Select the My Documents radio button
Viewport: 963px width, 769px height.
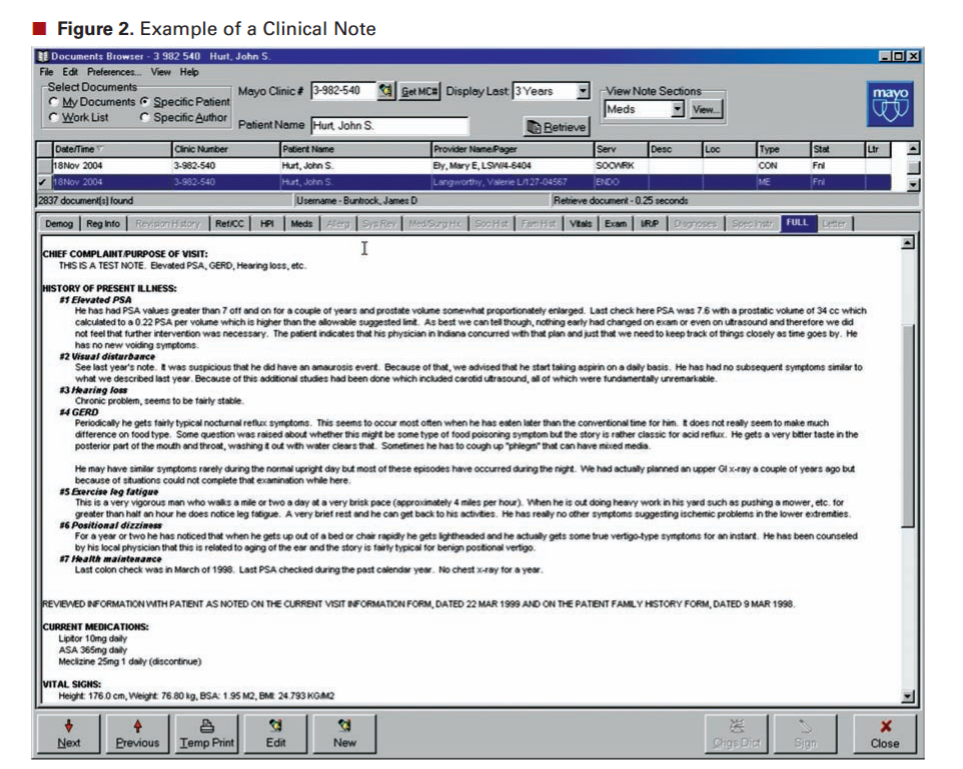tap(54, 102)
